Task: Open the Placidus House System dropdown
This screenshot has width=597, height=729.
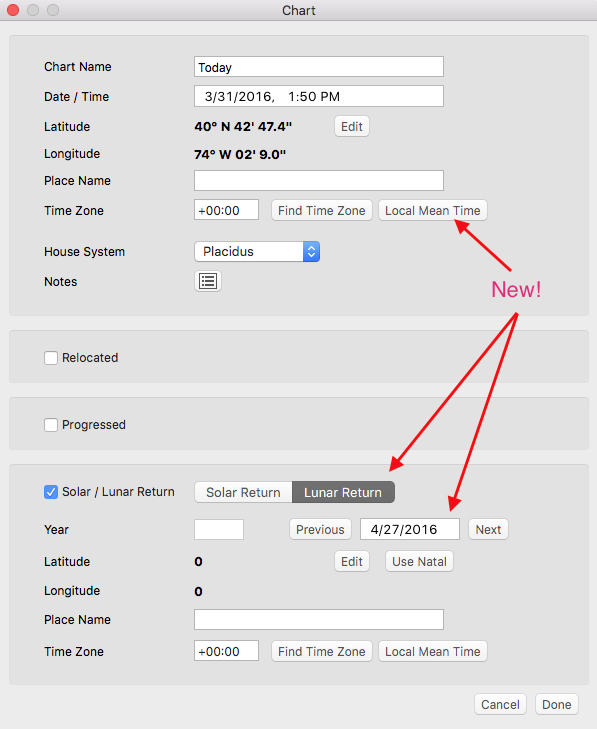Action: pos(257,252)
